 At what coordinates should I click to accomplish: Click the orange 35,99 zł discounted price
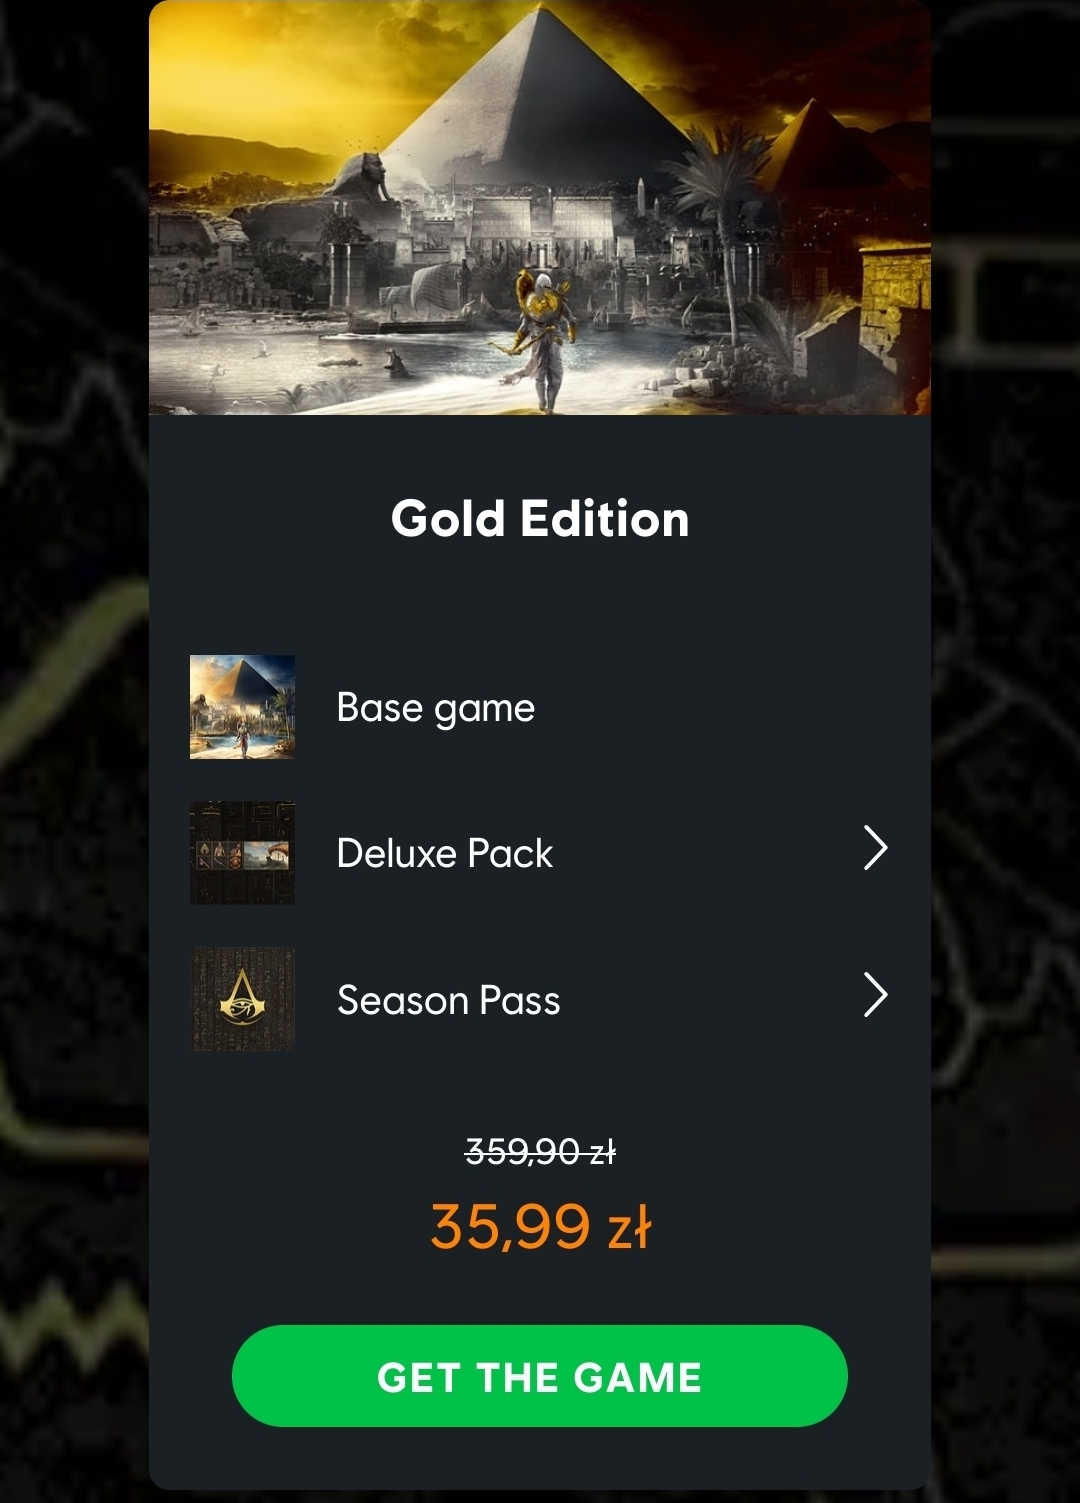tap(540, 1226)
